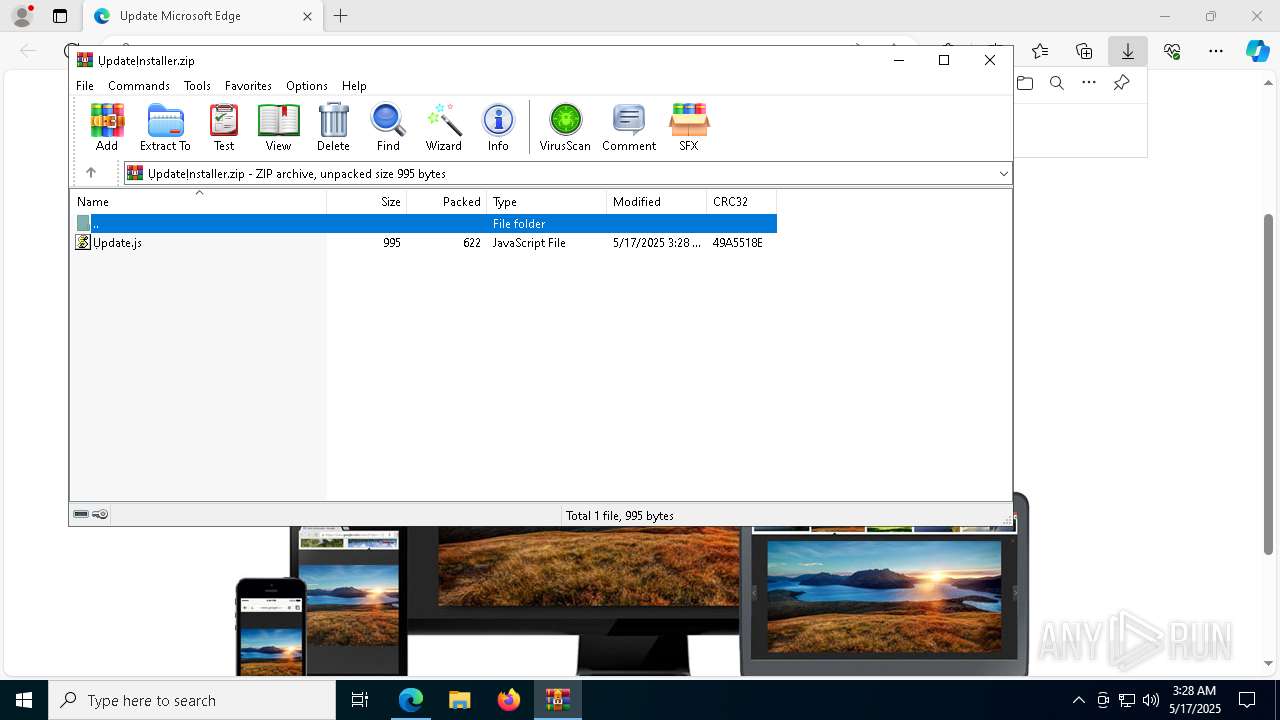Sort the list by Modified column
Screen dimensions: 1280x720
[x=657, y=201]
